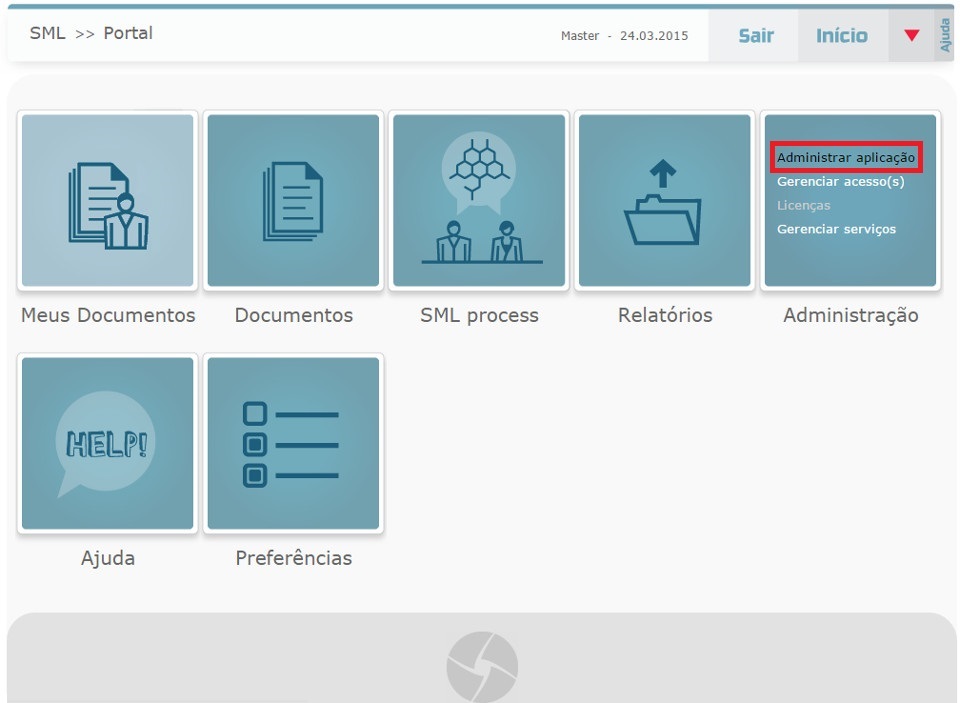Click the circular logo at page bottom
This screenshot has width=960, height=703.
482,666
